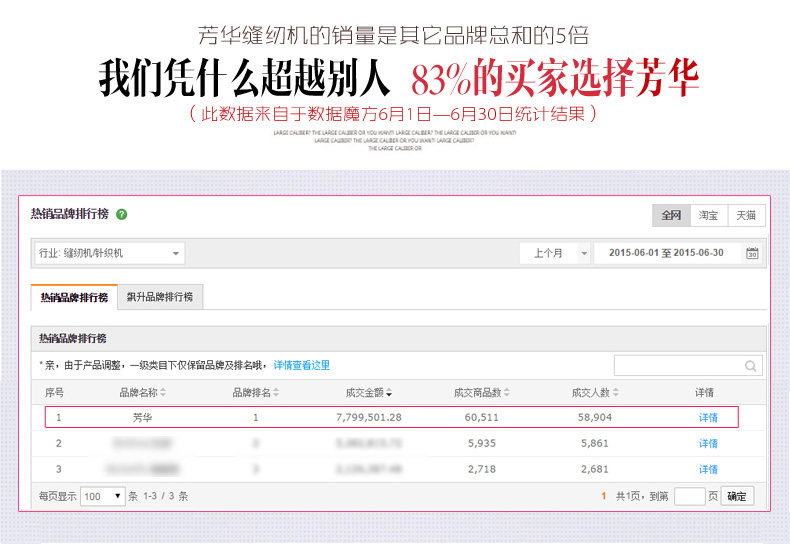Image resolution: width=790 pixels, height=544 pixels.
Task: Open the rows-per-page 100 dropdown
Action: pos(102,496)
